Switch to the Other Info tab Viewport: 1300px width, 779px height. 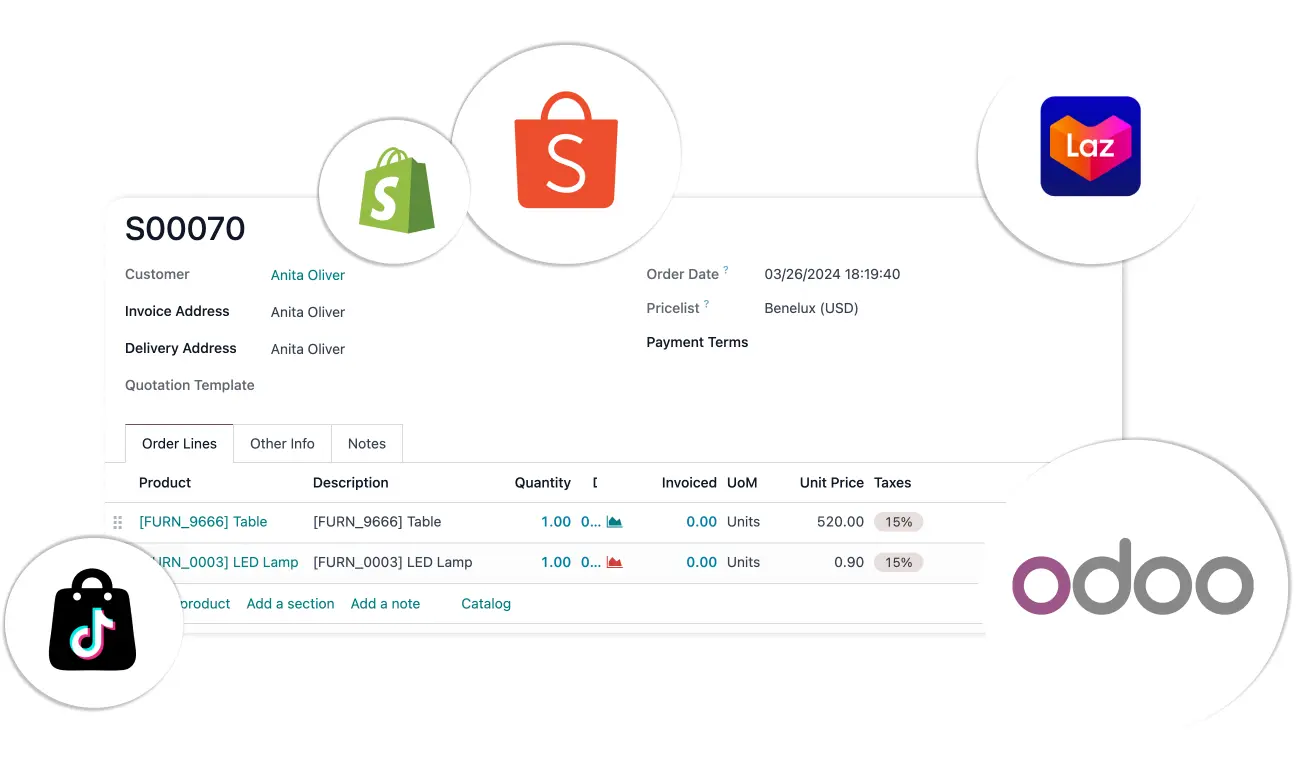(x=282, y=444)
